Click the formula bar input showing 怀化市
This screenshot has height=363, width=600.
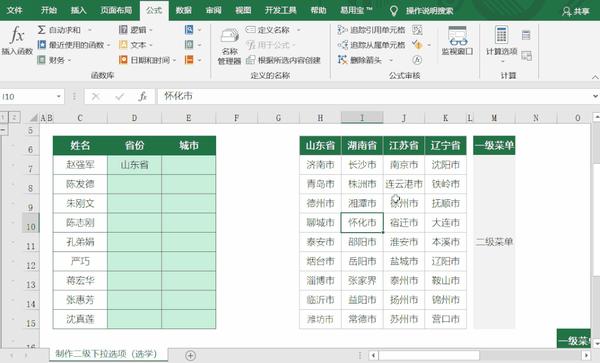[375, 96]
